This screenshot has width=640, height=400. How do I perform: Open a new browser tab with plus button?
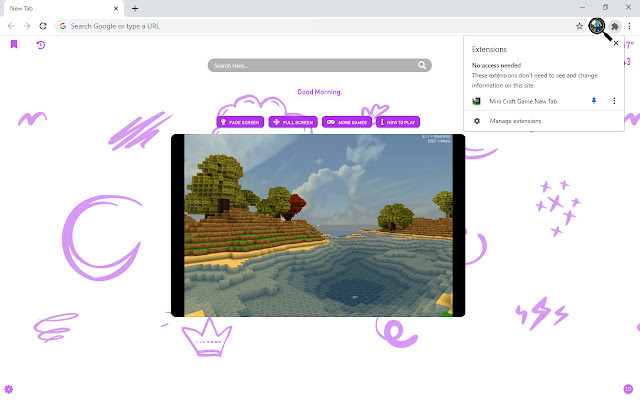135,8
